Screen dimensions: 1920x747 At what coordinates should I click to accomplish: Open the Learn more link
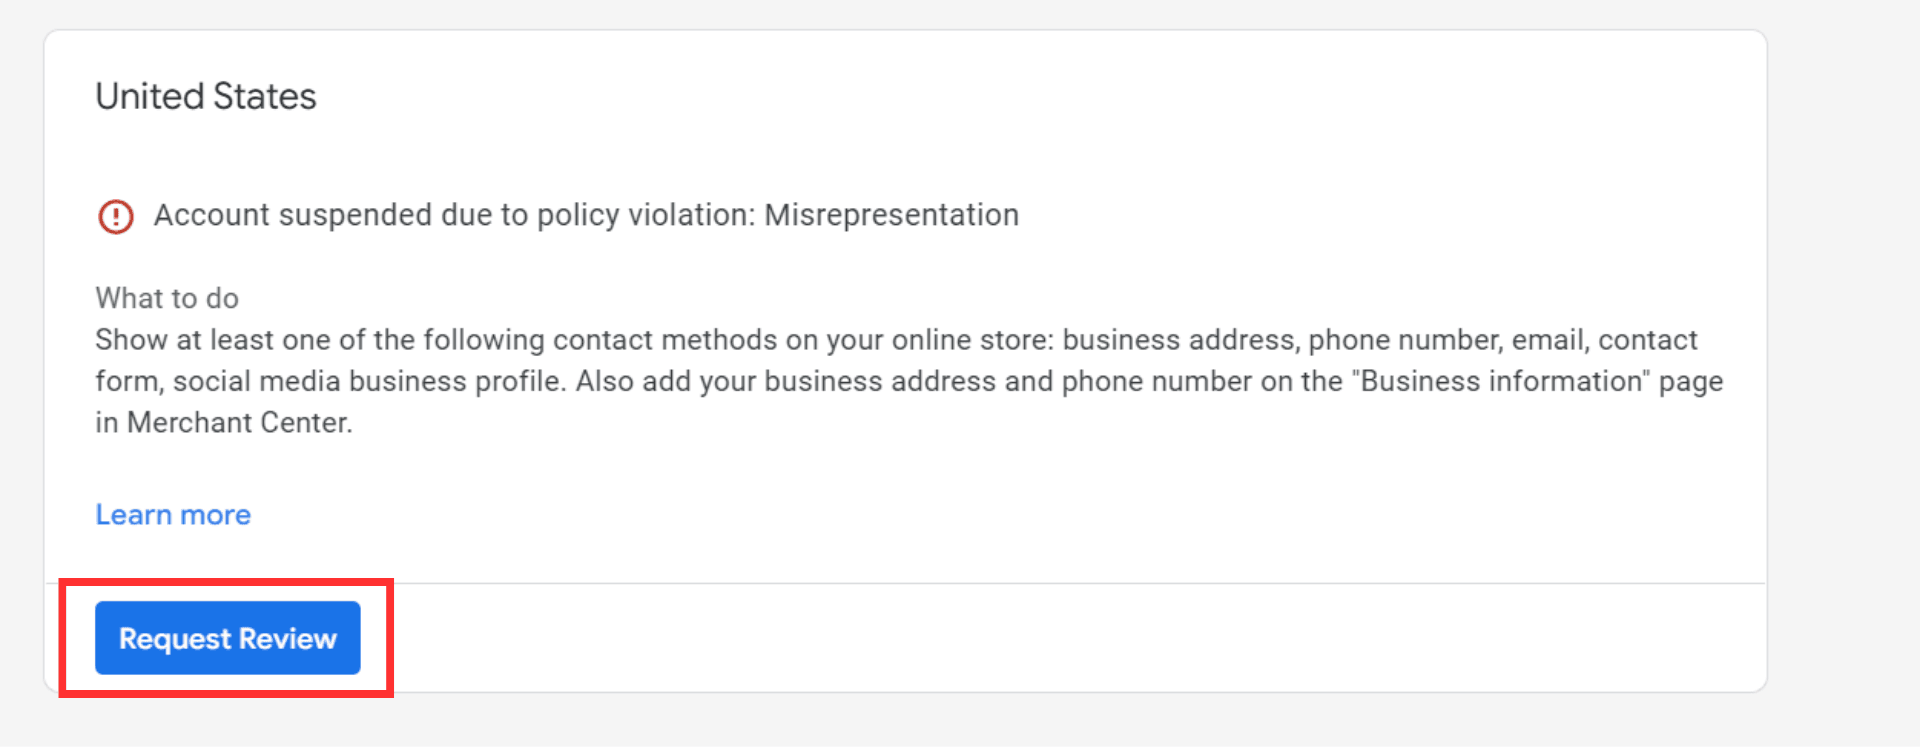pyautogui.click(x=172, y=514)
